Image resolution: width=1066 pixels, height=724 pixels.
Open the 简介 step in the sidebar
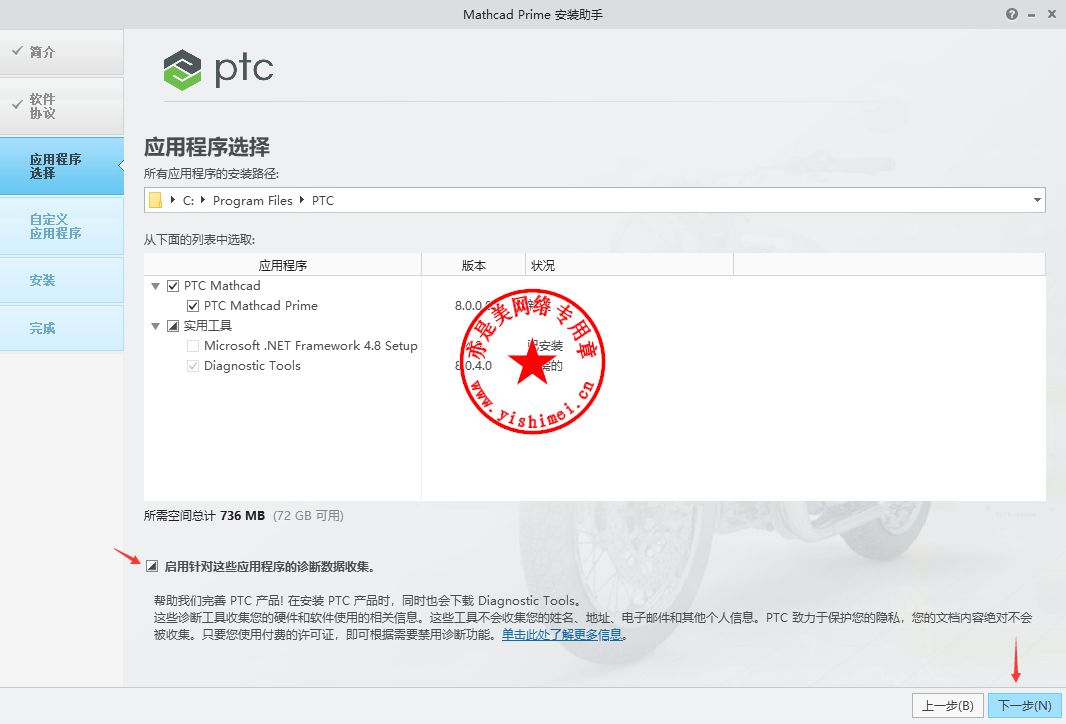[62, 52]
